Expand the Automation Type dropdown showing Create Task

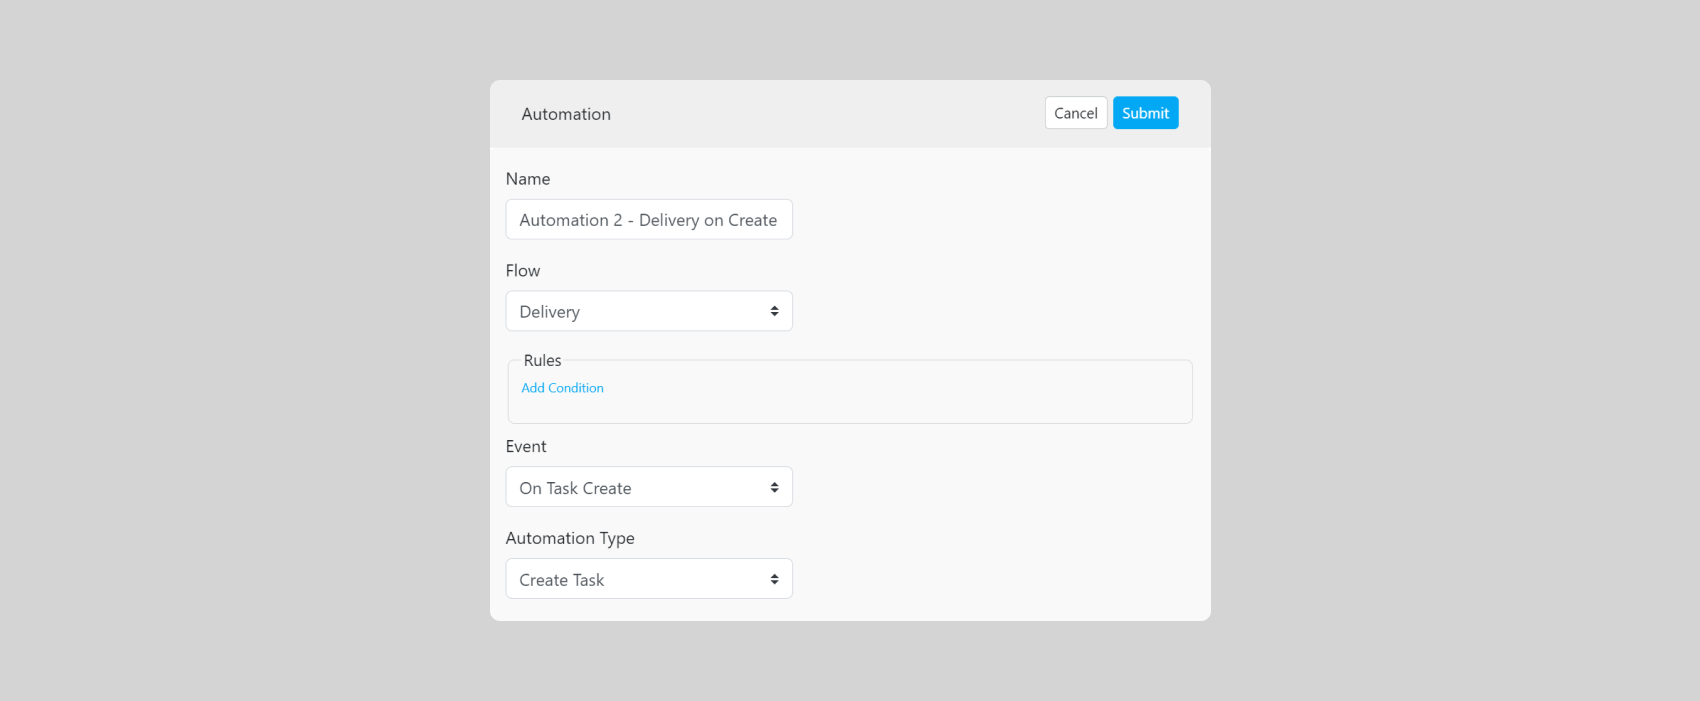click(648, 580)
